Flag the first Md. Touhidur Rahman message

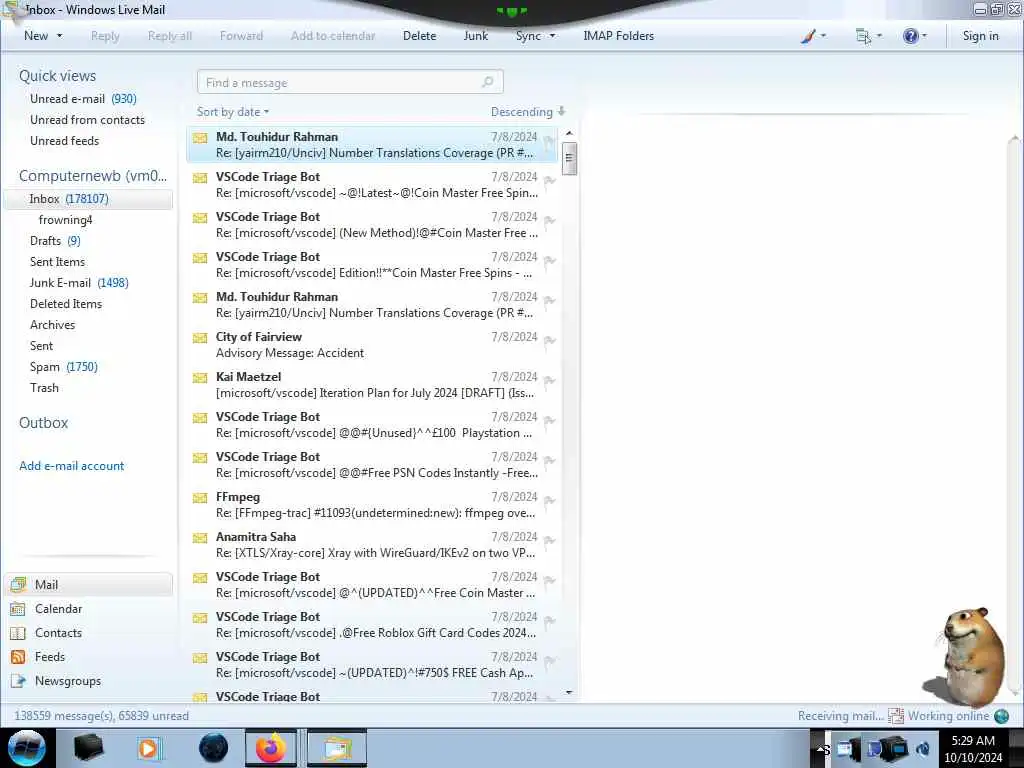549,140
